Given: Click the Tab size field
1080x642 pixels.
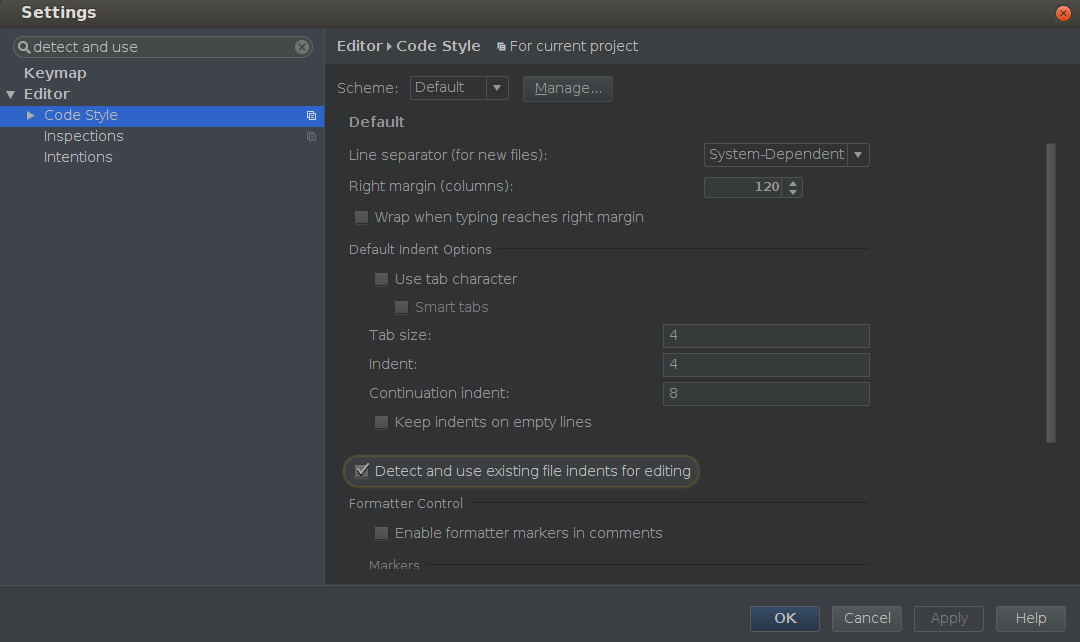Looking at the screenshot, I should coord(766,336).
